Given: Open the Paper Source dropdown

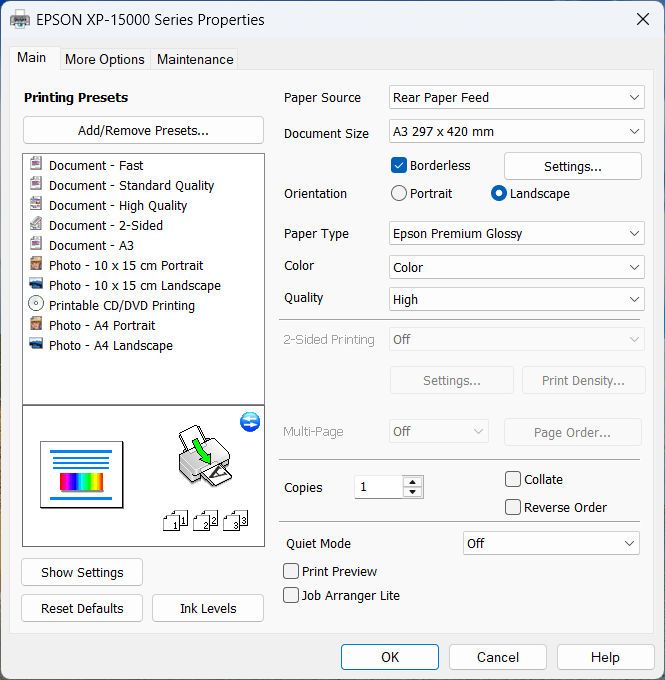Looking at the screenshot, I should click(516, 97).
